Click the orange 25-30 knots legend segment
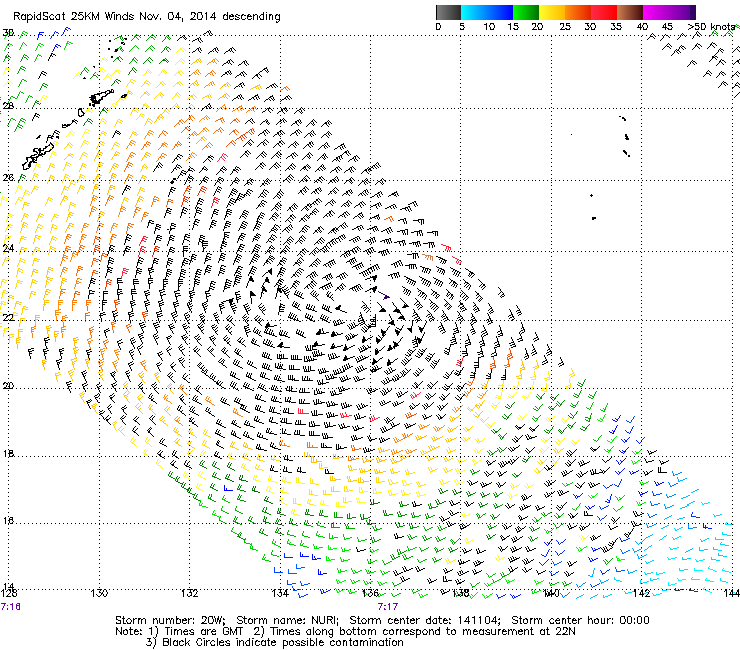This screenshot has height=650, width=740. [578, 12]
